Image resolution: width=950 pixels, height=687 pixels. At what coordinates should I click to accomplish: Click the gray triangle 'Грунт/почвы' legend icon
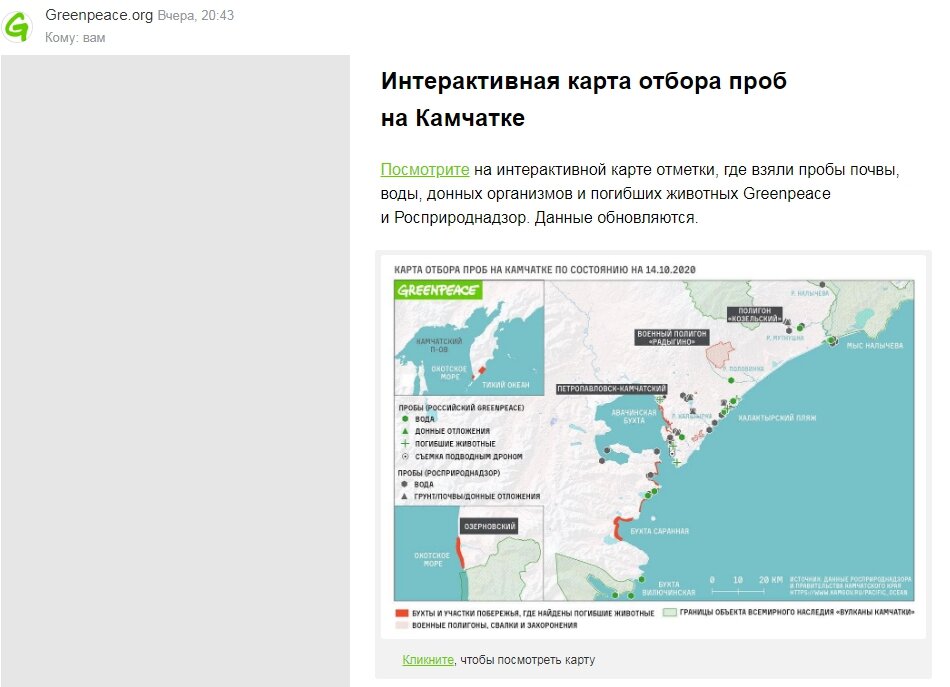[404, 496]
